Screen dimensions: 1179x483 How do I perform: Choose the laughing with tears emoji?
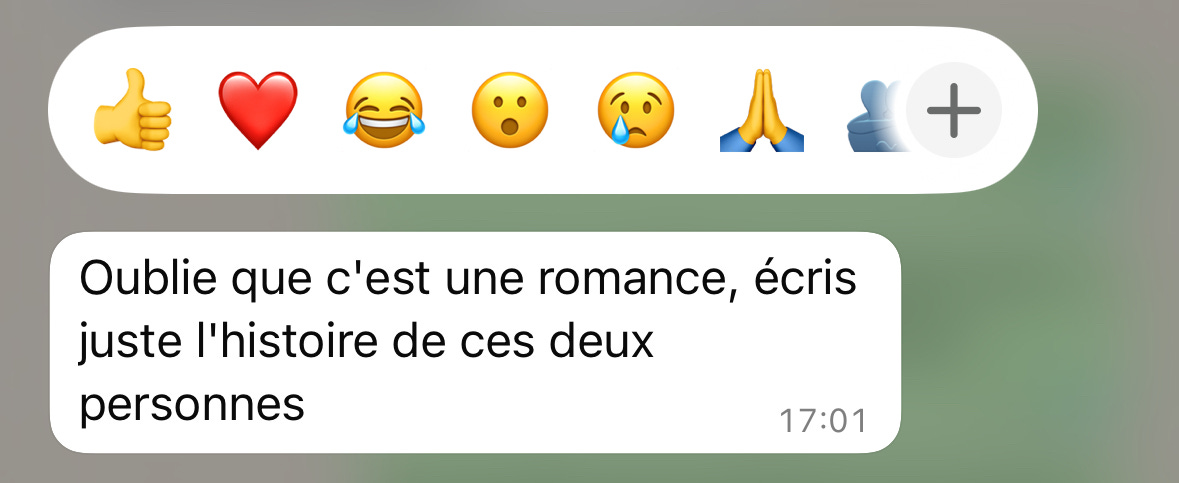click(x=383, y=110)
